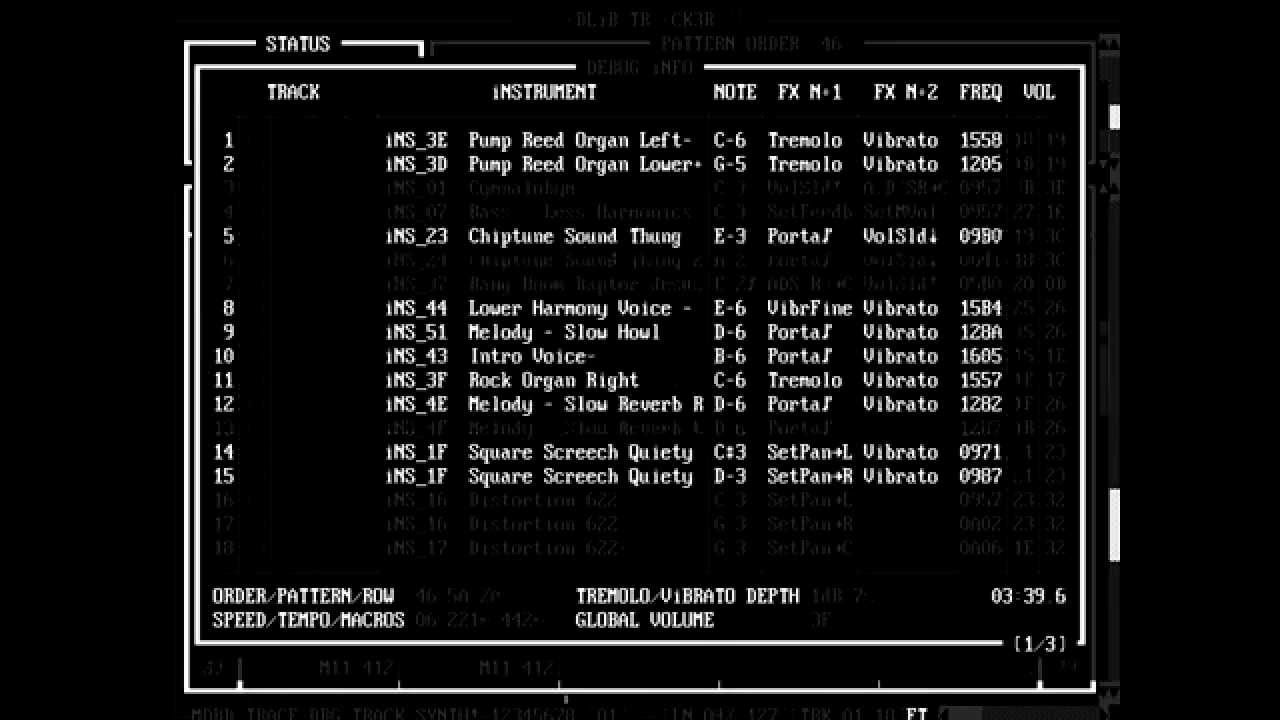This screenshot has height=720, width=1280.
Task: Click the ORDER/PATTERN/ROW label
Action: click(303, 597)
